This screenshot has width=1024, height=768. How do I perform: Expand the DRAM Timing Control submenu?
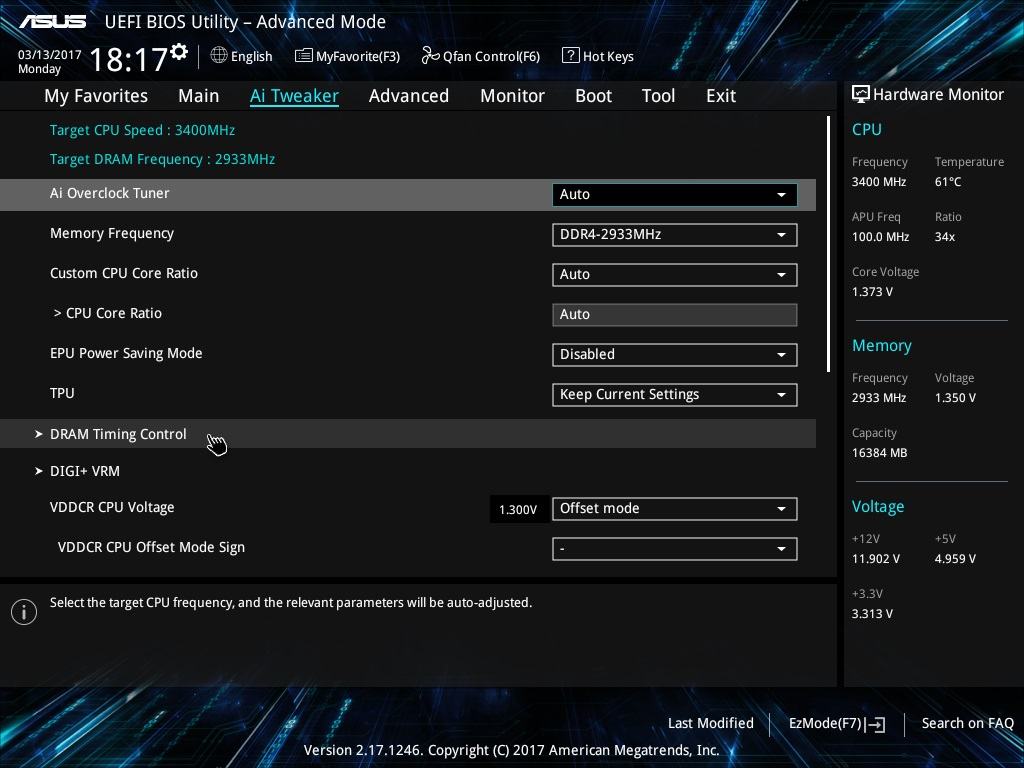(408, 434)
